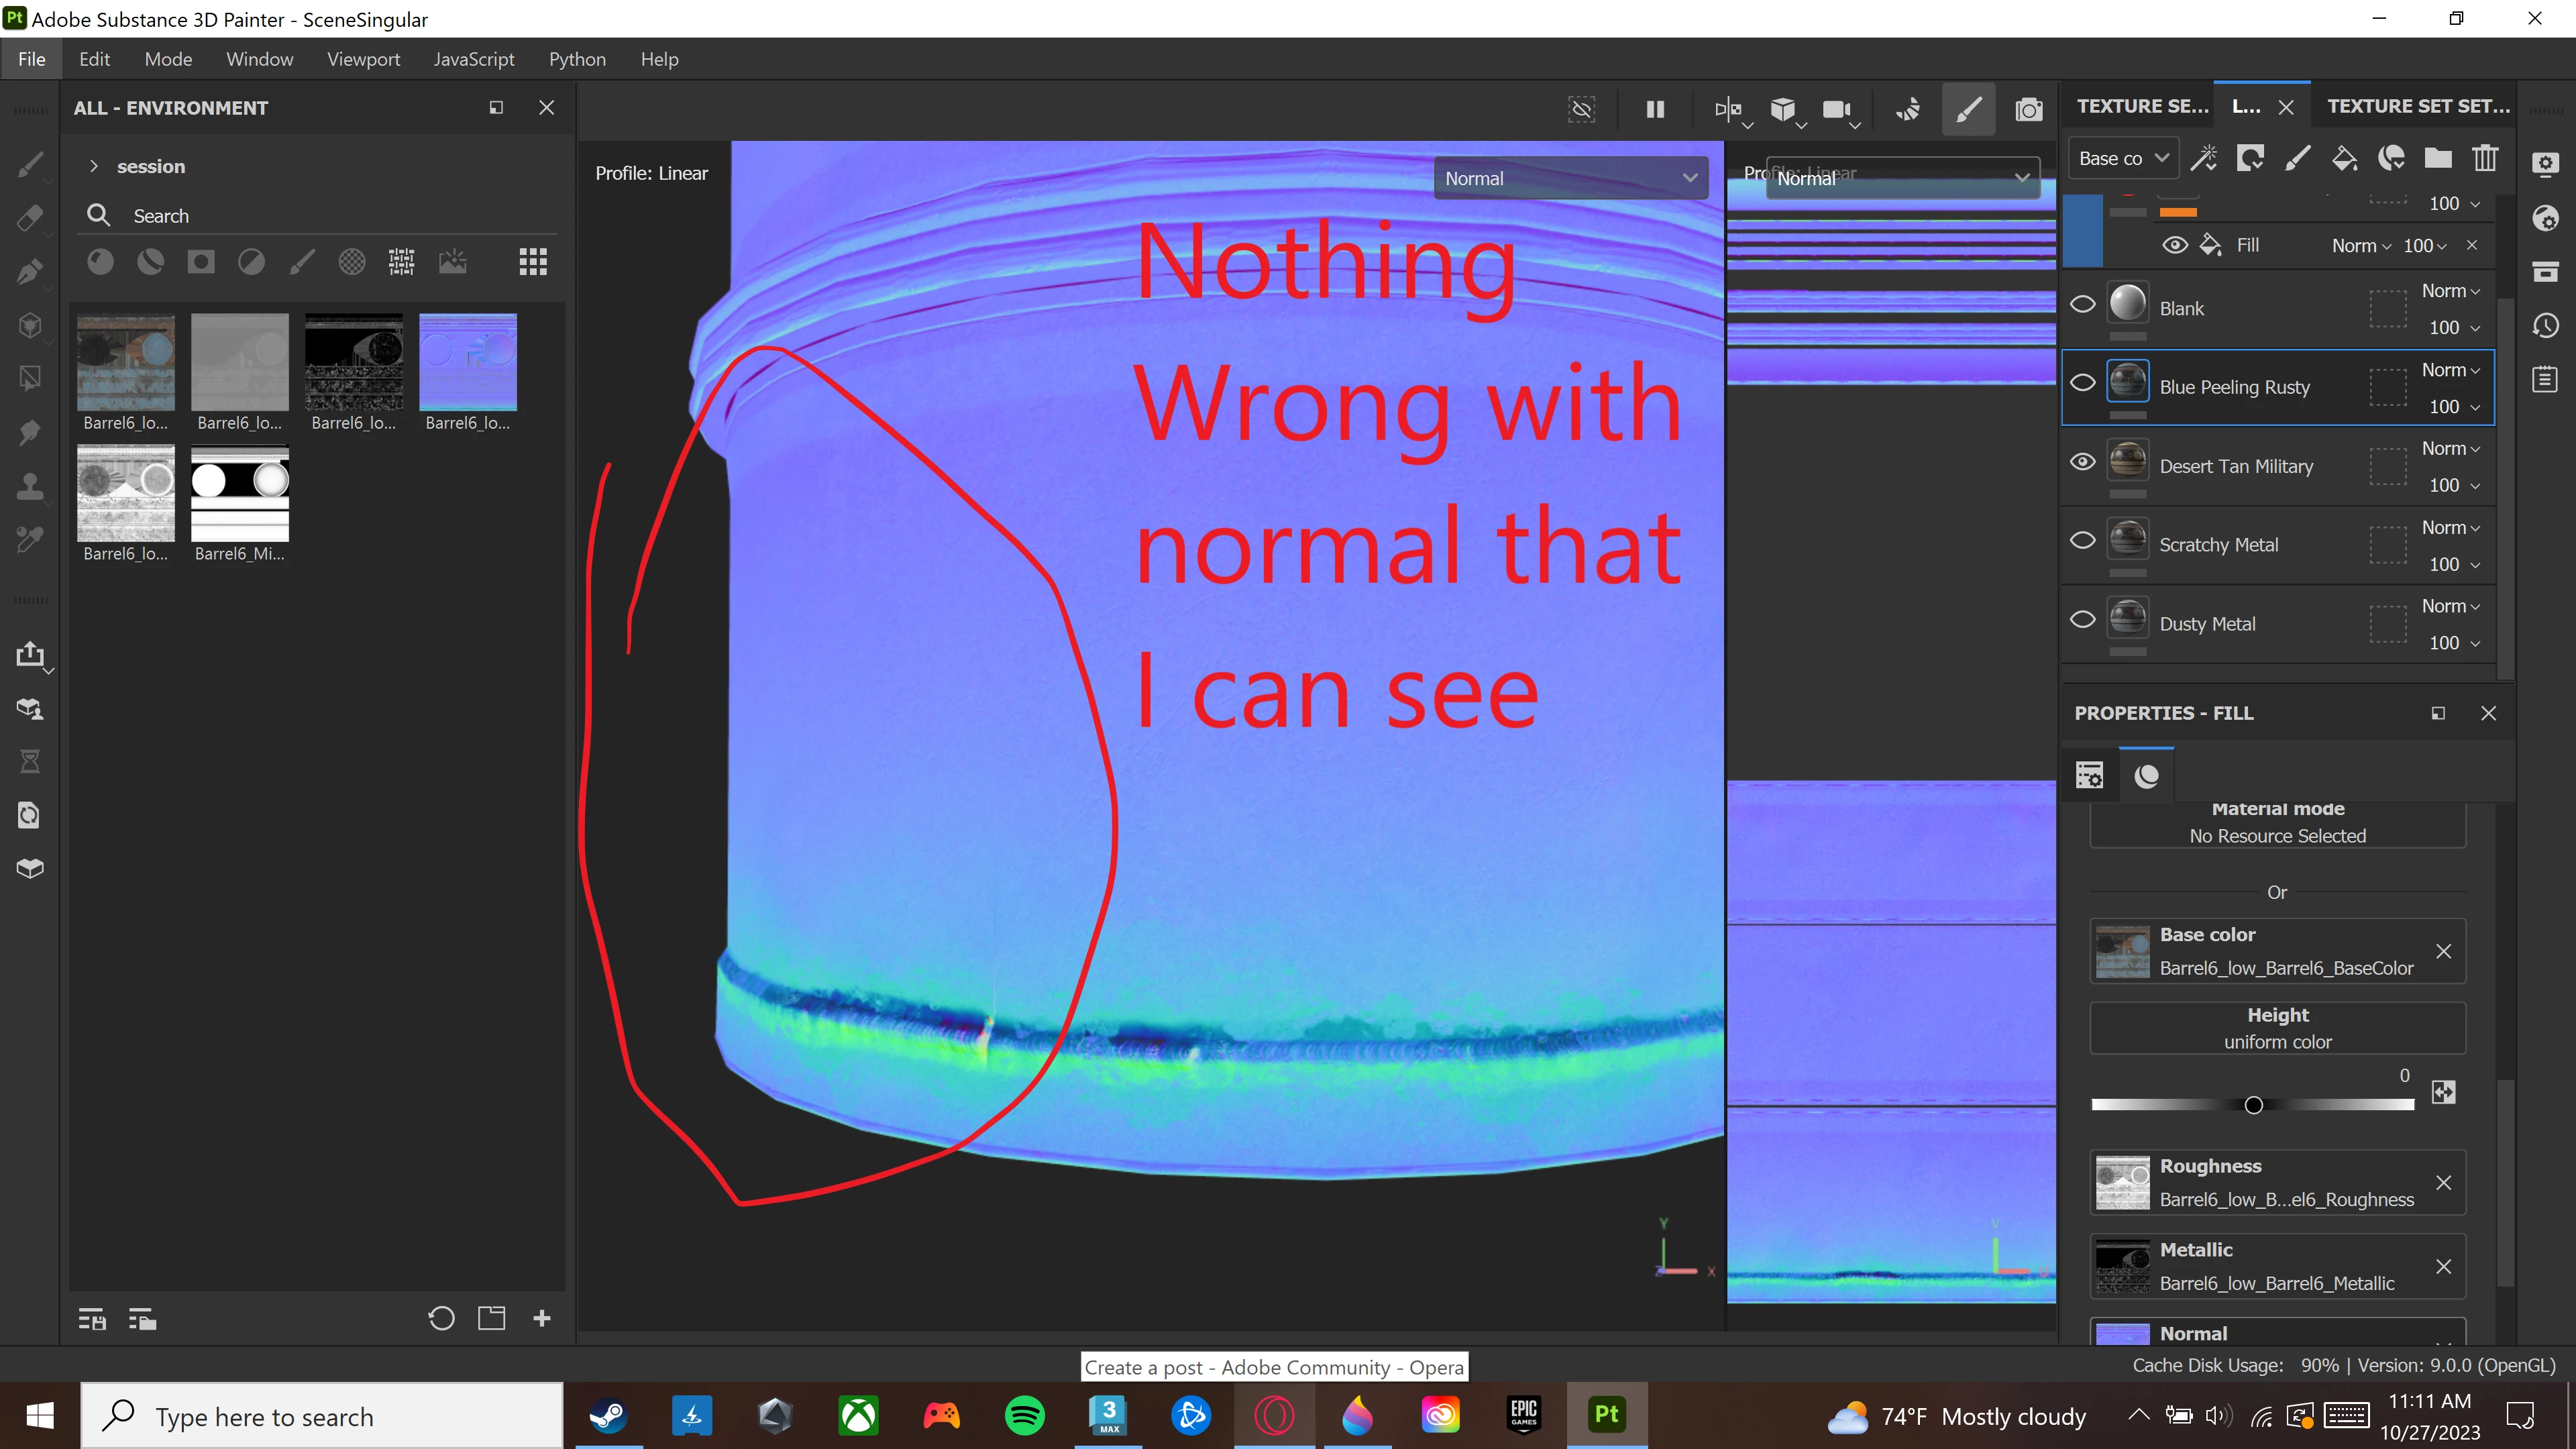The image size is (2576, 1449).
Task: Hide the Blue Peeling Rusty layer
Action: tap(2082, 383)
